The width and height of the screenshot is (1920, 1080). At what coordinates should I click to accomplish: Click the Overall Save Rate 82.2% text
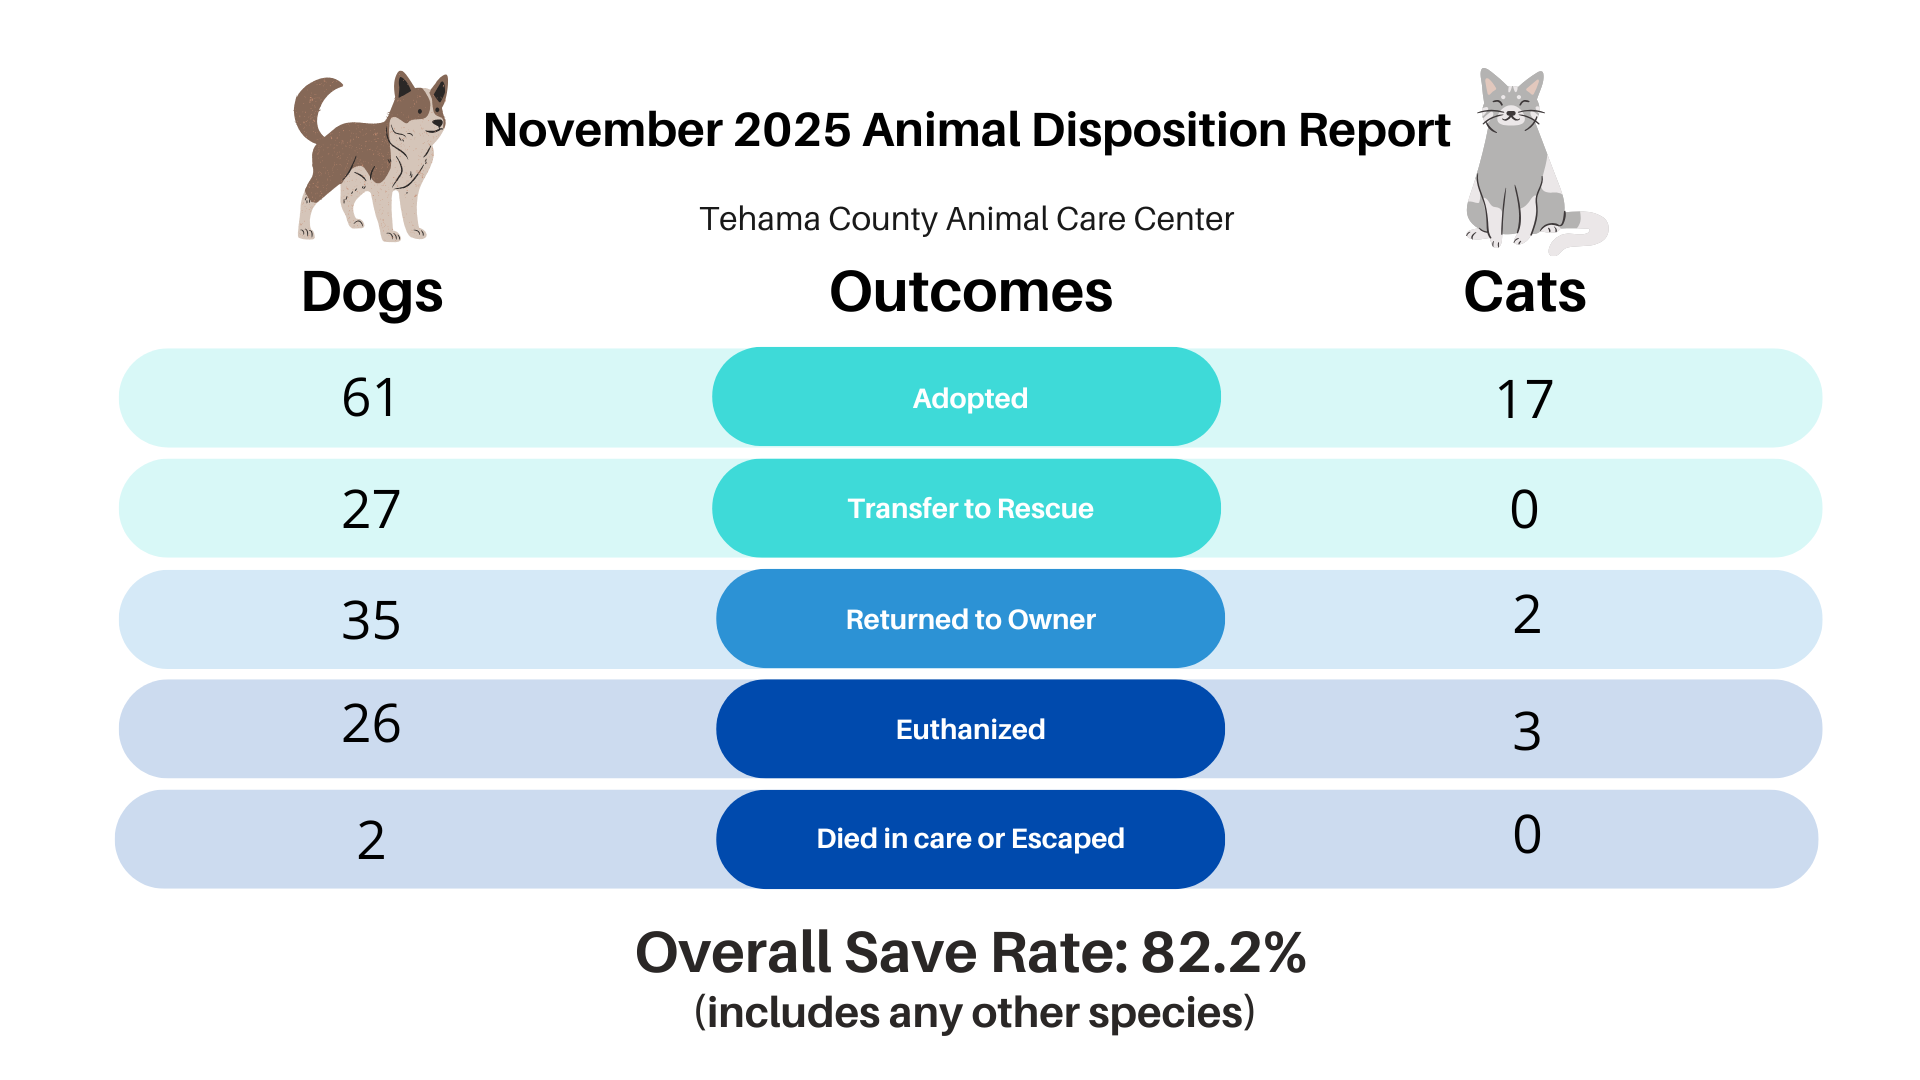[x=970, y=952]
